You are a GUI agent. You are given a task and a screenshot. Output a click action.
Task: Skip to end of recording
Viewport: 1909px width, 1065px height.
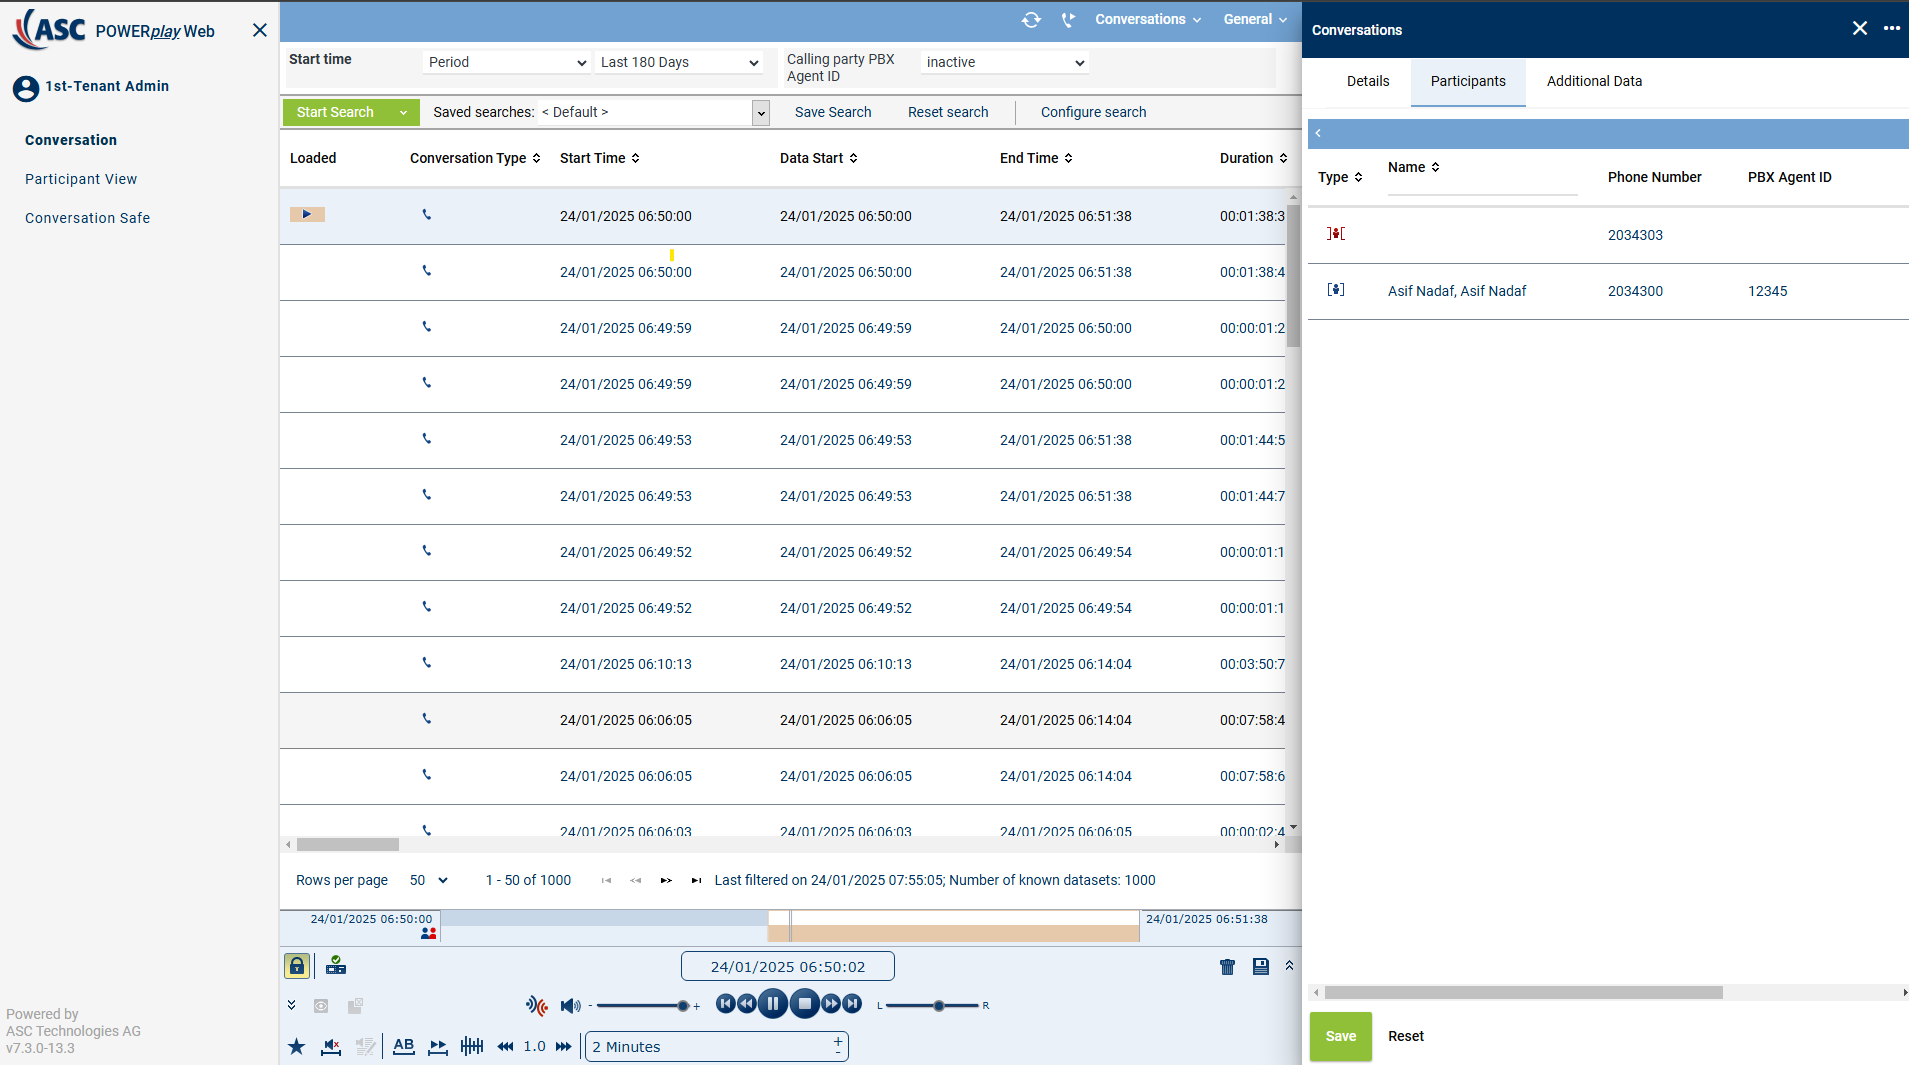tap(852, 1003)
